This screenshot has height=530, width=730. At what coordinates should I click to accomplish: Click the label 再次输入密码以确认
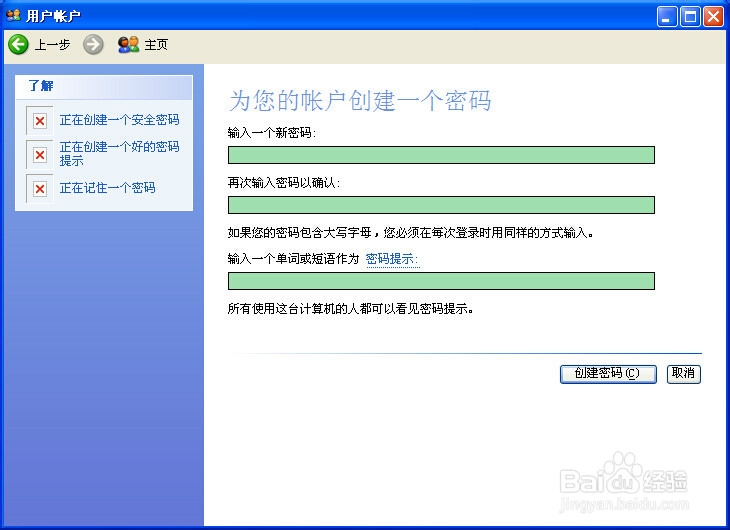click(x=284, y=183)
